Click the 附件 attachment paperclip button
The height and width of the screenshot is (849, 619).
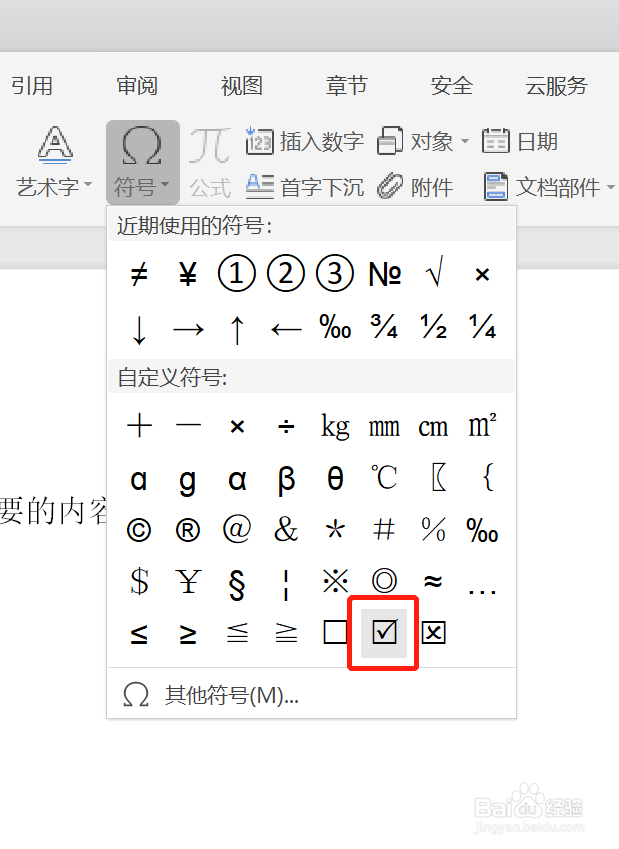415,187
